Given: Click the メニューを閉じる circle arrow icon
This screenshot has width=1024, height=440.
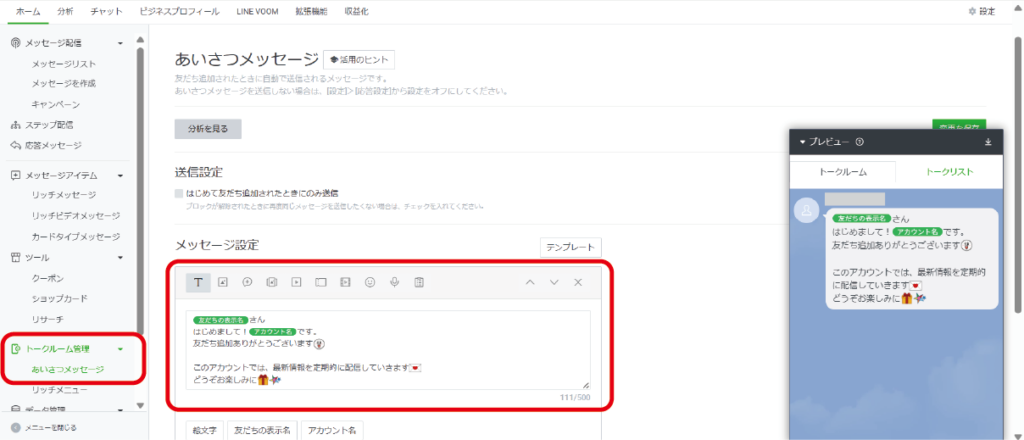Looking at the screenshot, I should coord(16,428).
